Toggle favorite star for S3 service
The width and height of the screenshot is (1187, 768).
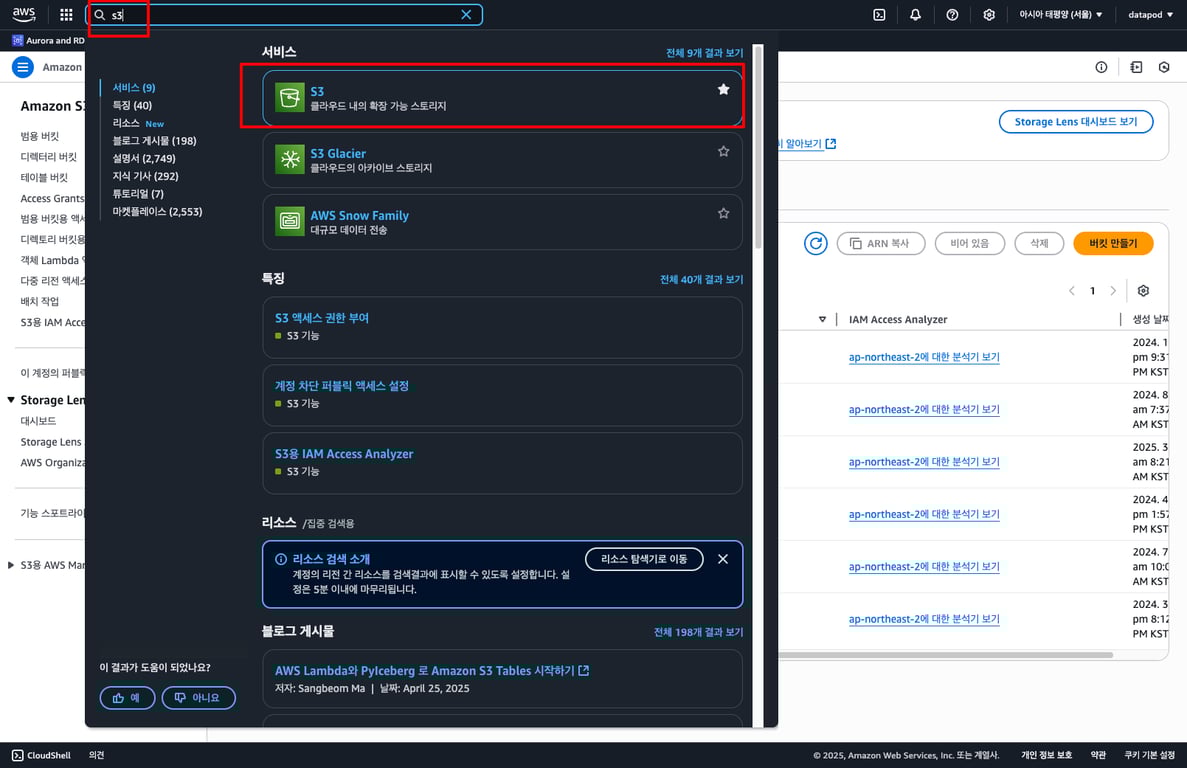click(724, 89)
